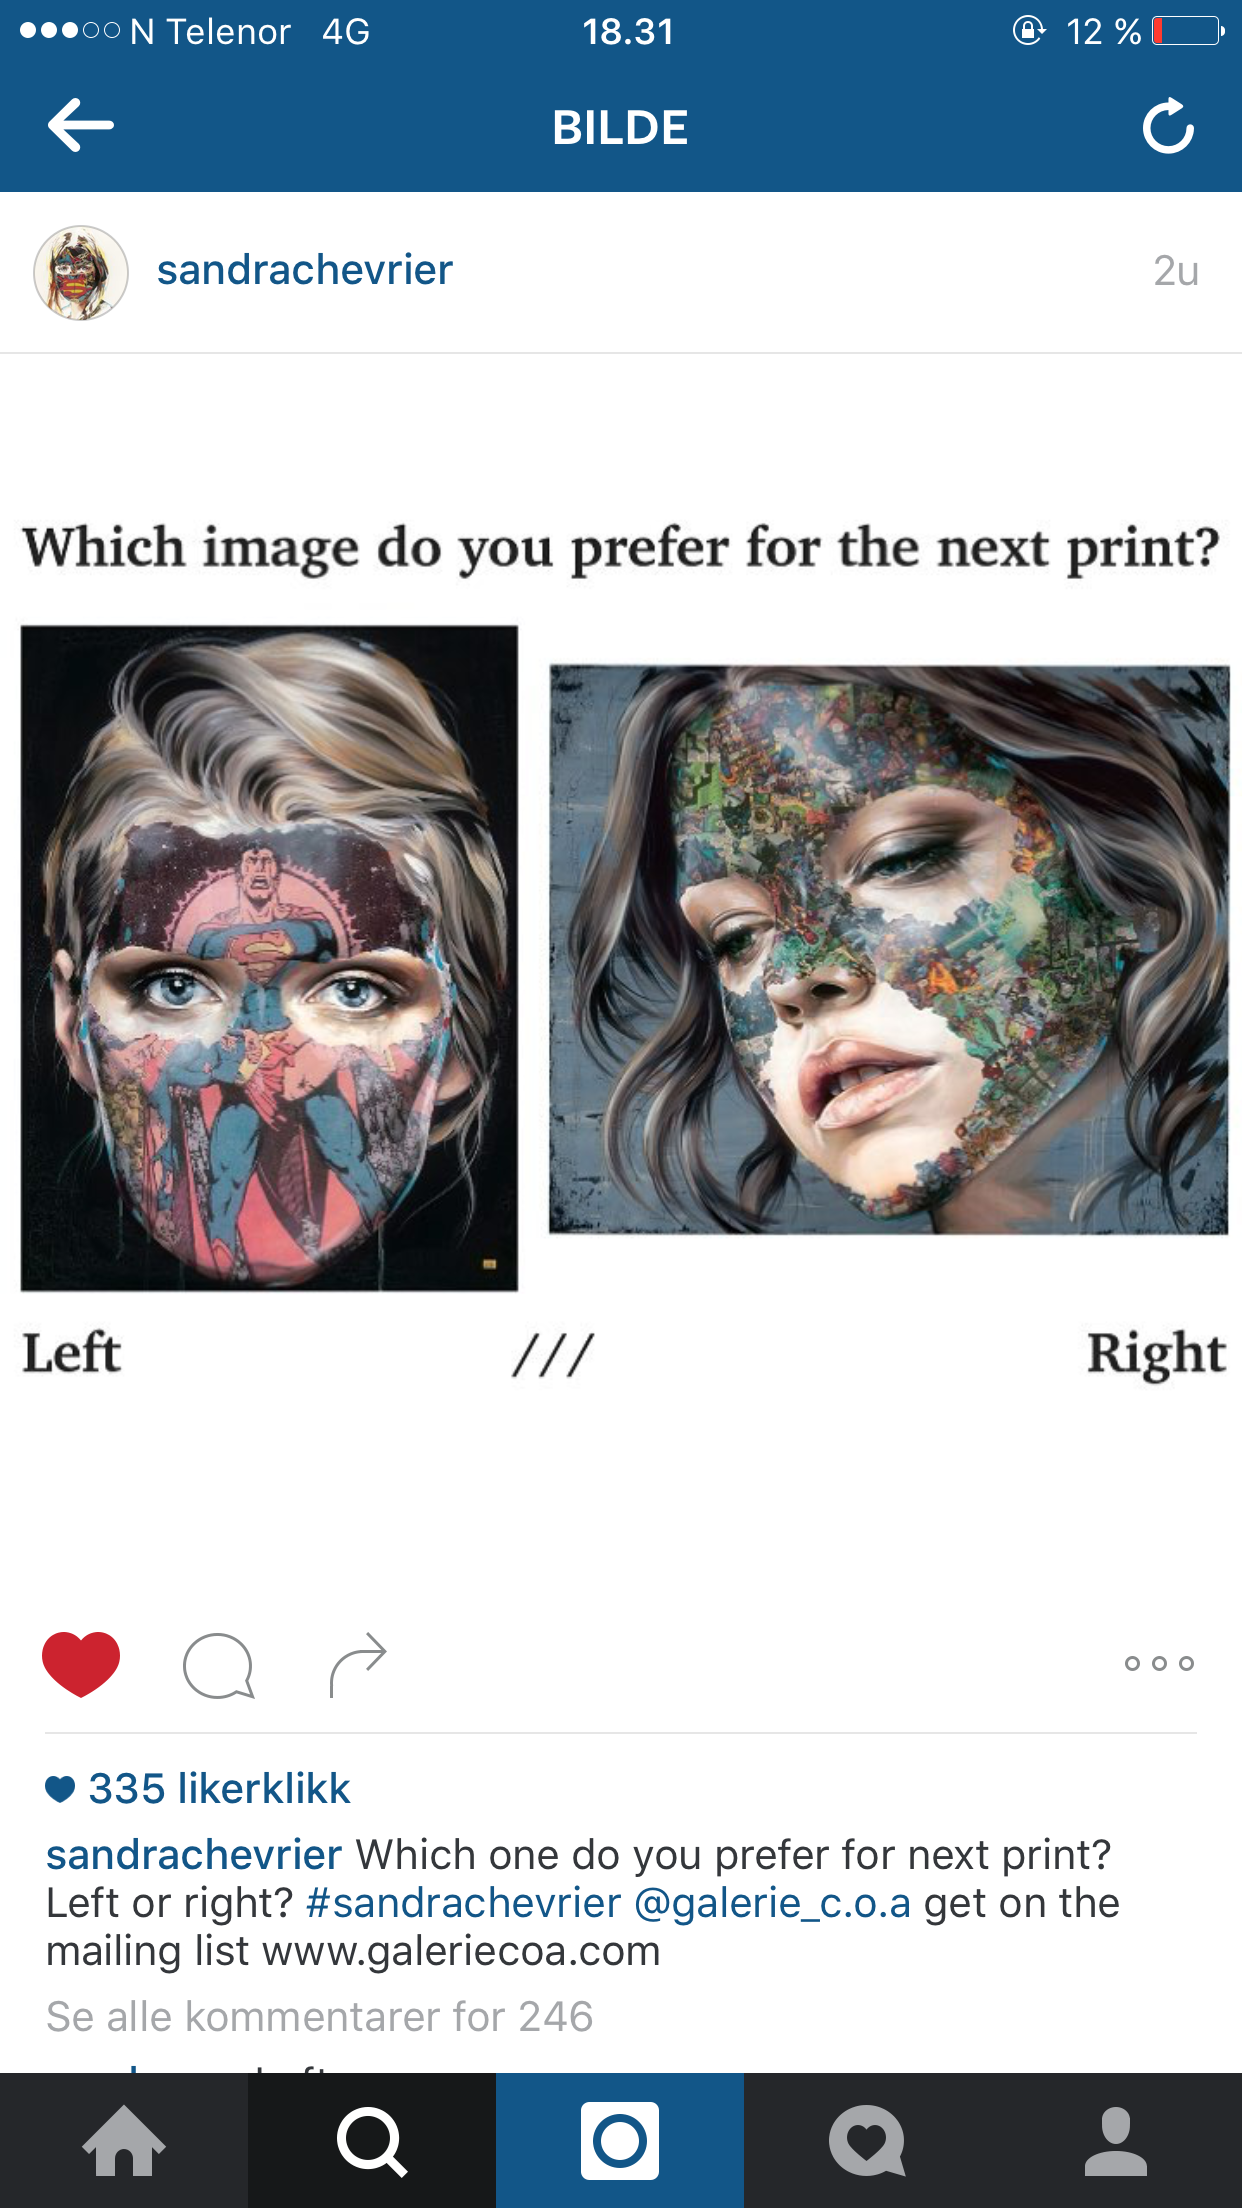Open comments with speech bubble icon
1242x2208 pixels.
218,1666
